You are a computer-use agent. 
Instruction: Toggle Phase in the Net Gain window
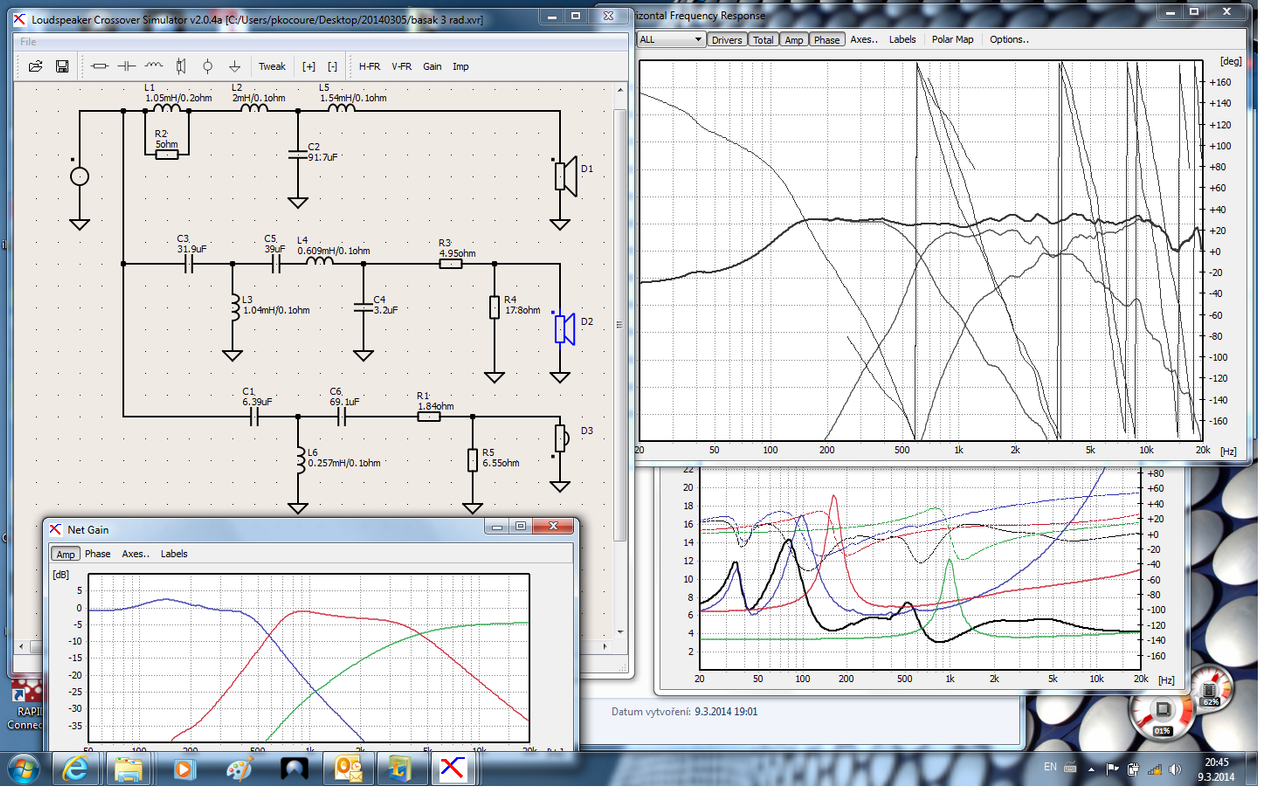(x=98, y=554)
